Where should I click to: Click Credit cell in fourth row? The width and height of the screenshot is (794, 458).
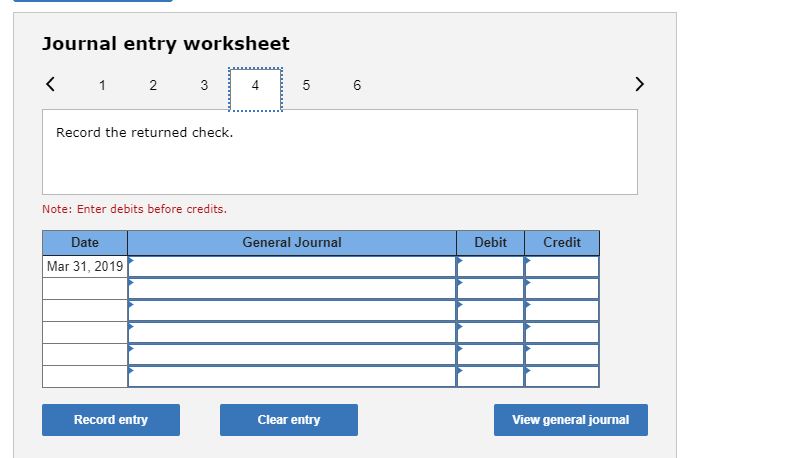click(562, 332)
